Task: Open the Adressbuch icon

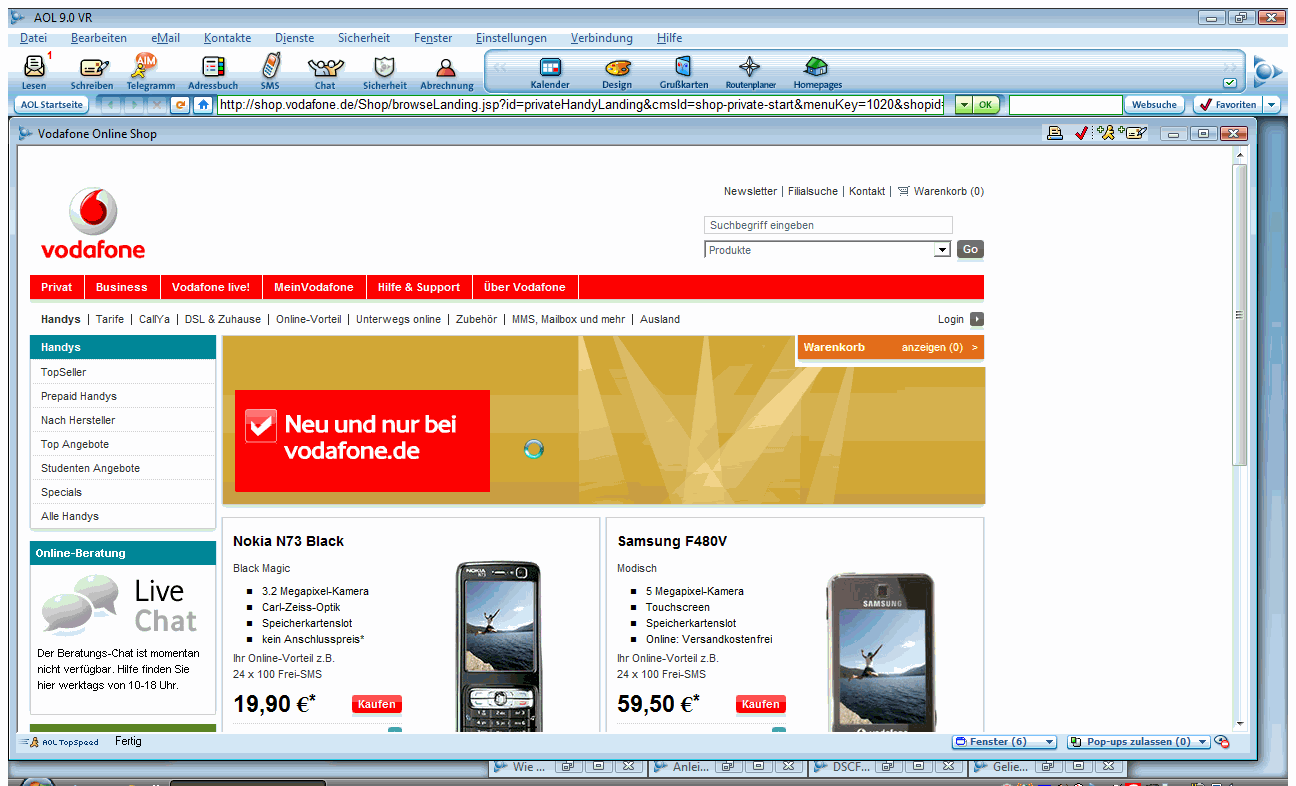Action: click(x=213, y=69)
